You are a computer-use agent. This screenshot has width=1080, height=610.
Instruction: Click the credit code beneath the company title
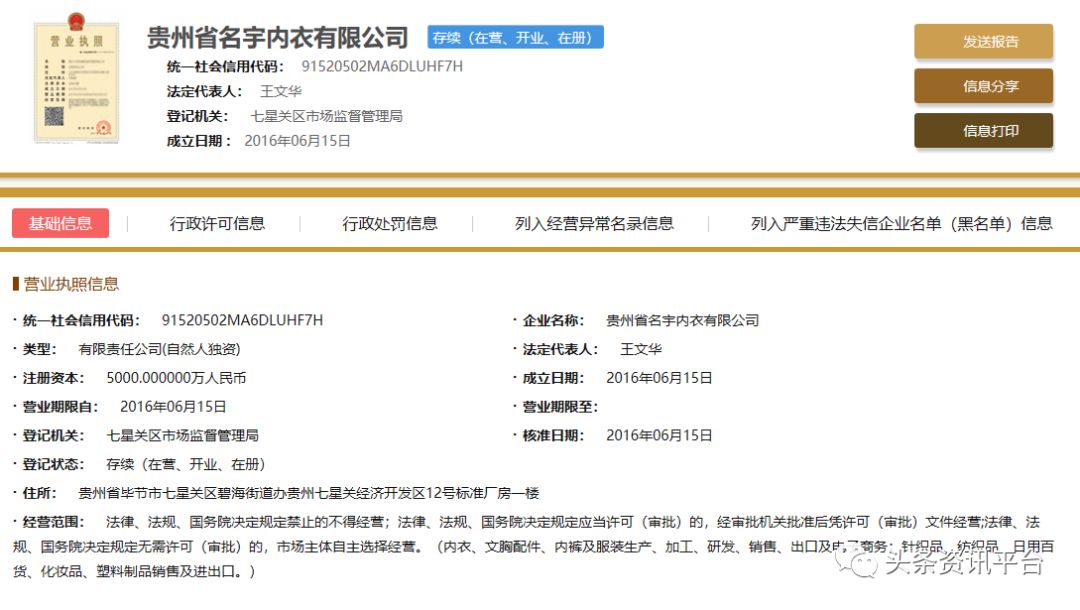(x=382, y=67)
